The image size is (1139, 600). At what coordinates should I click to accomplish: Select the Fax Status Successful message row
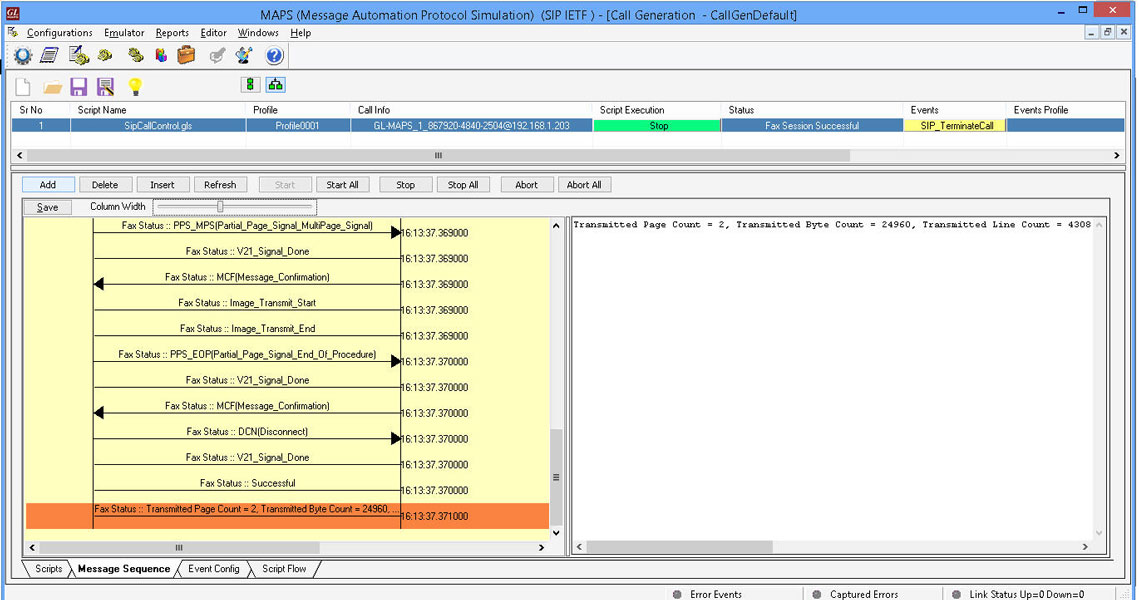tap(247, 483)
